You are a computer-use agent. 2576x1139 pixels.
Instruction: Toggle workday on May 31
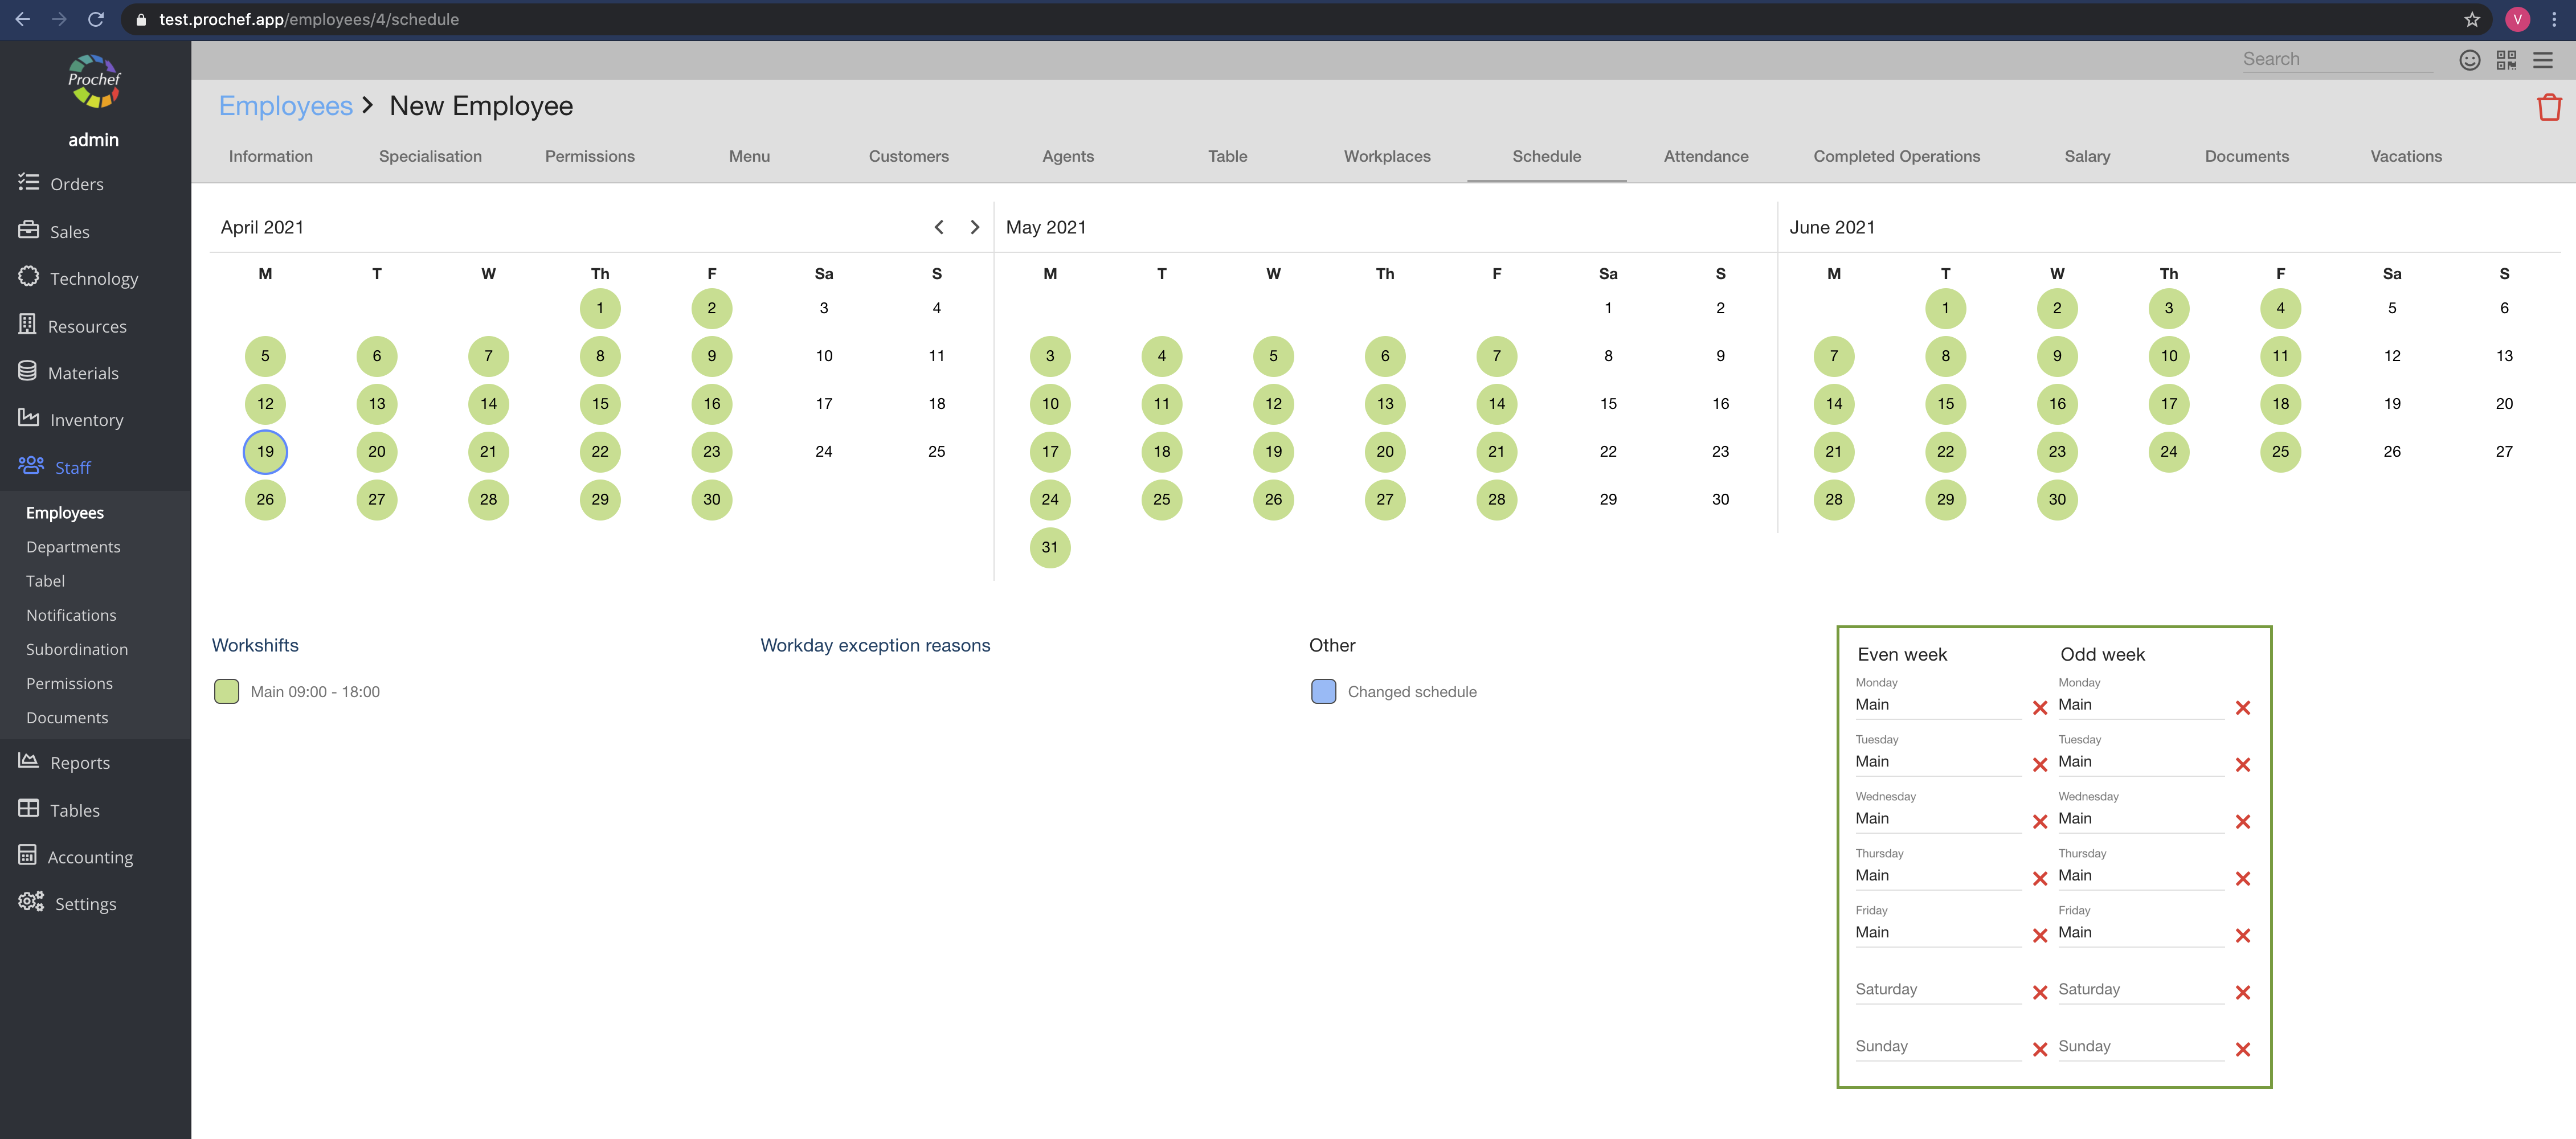tap(1049, 547)
